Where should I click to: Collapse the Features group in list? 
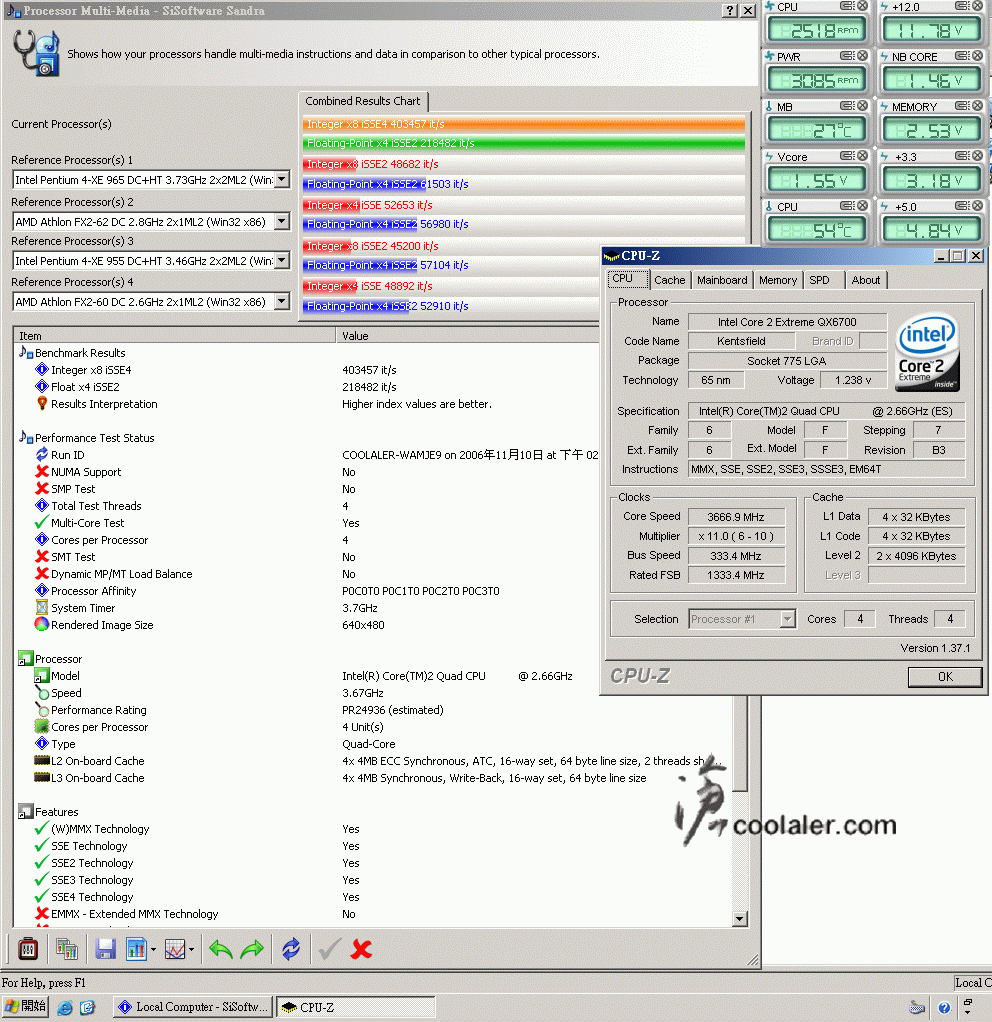pos(25,811)
